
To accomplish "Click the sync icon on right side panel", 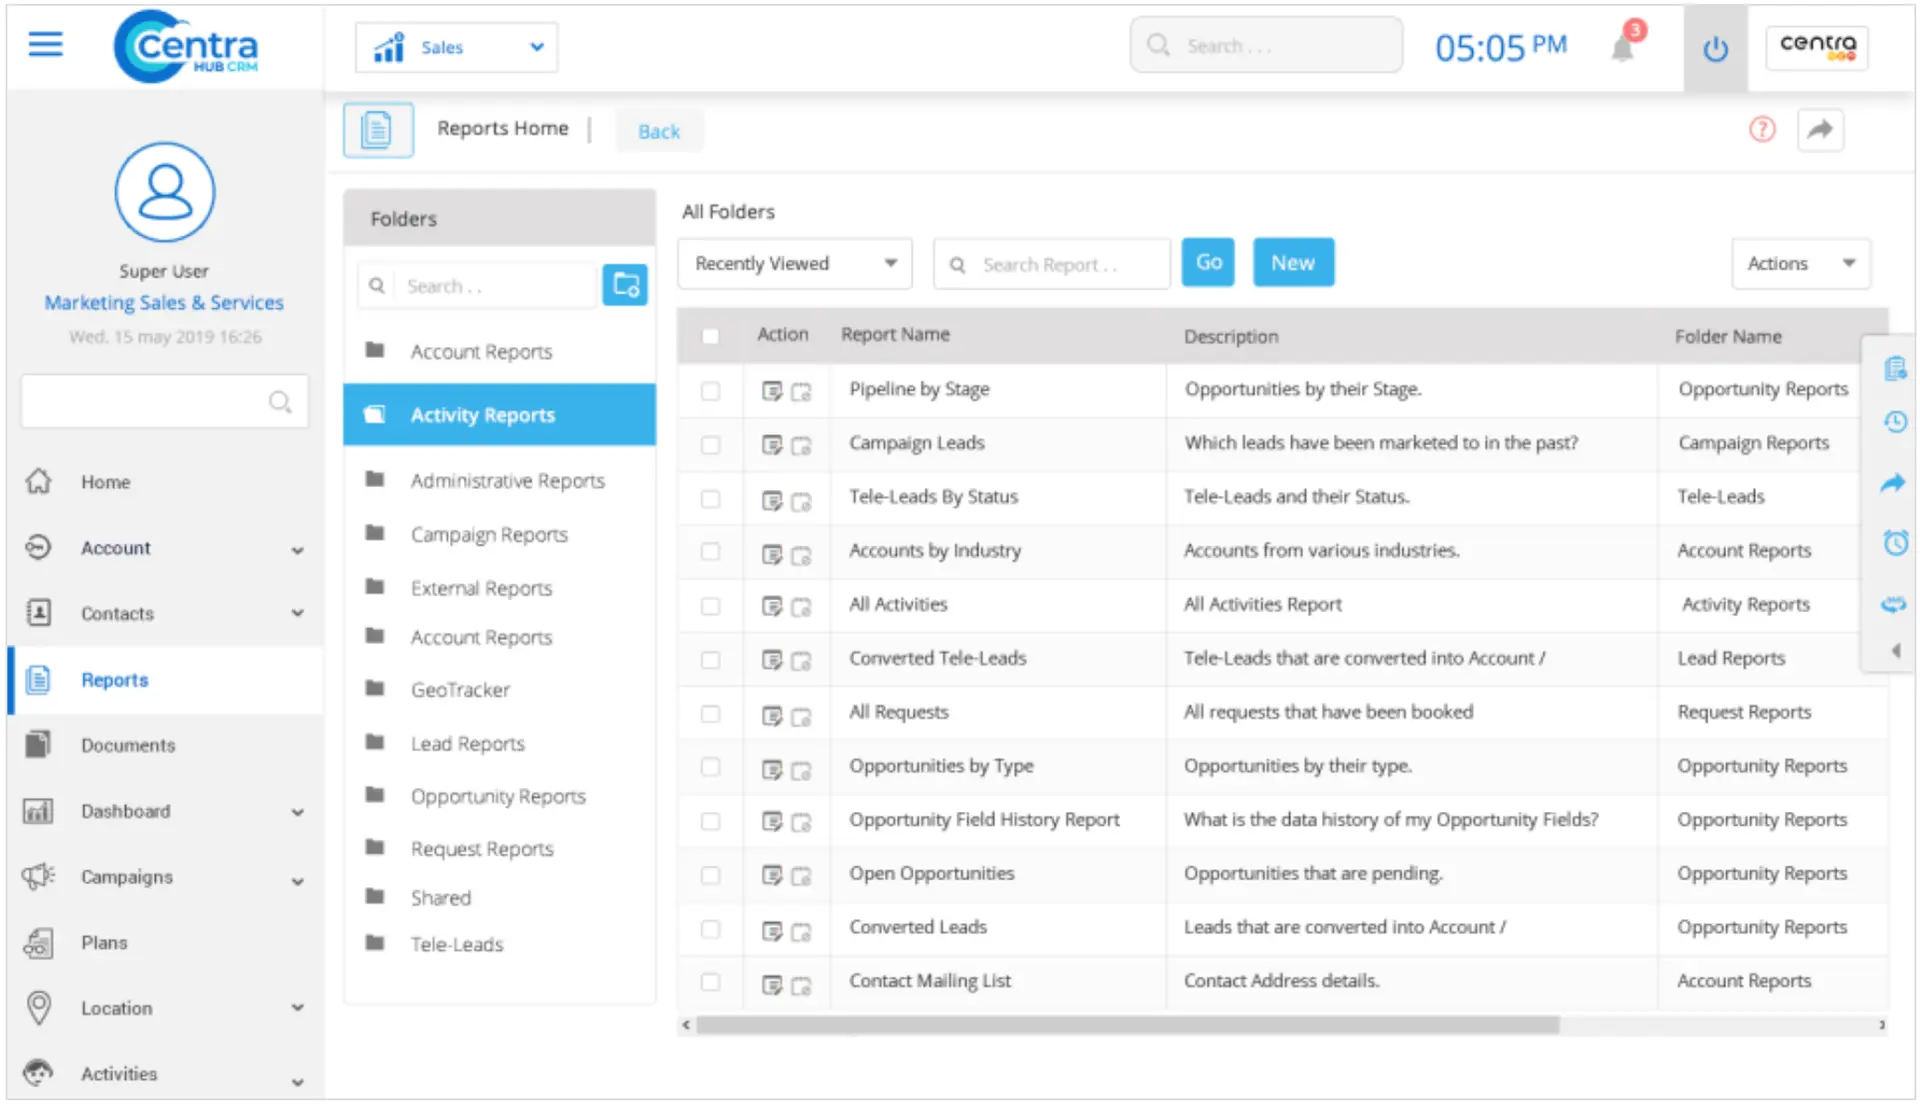I will pos(1894,604).
